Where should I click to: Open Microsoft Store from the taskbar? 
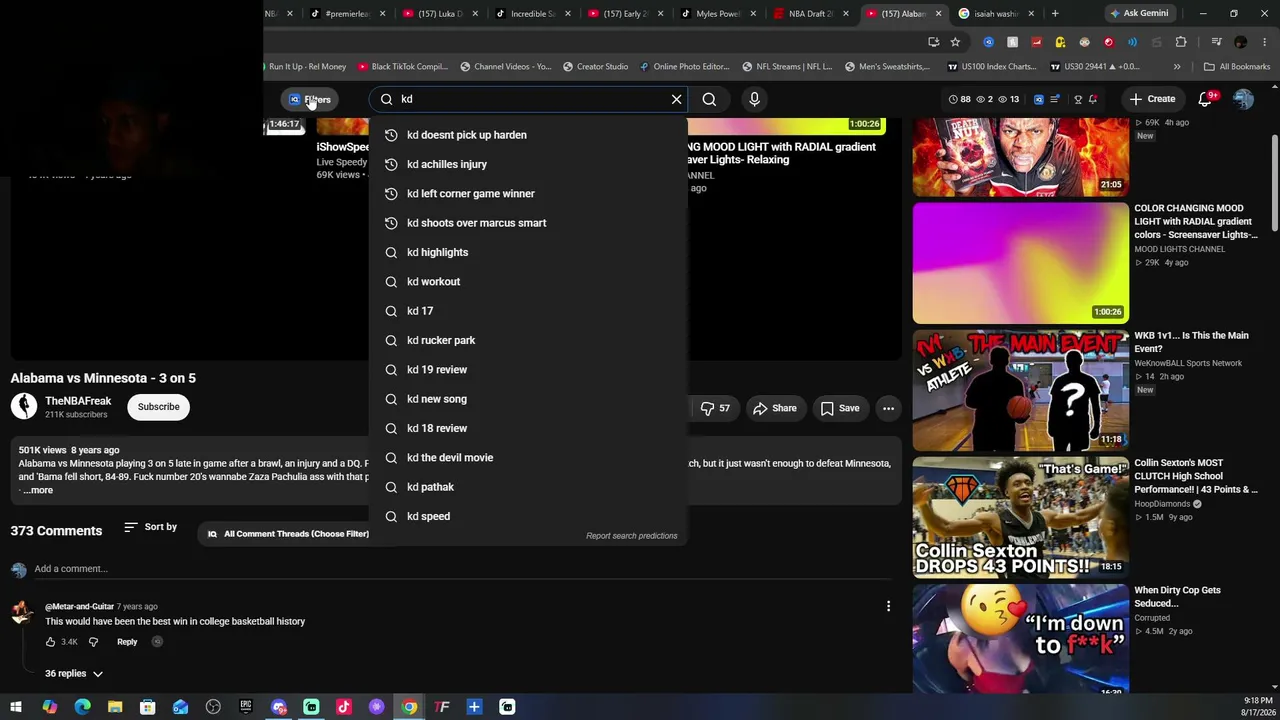tap(147, 707)
